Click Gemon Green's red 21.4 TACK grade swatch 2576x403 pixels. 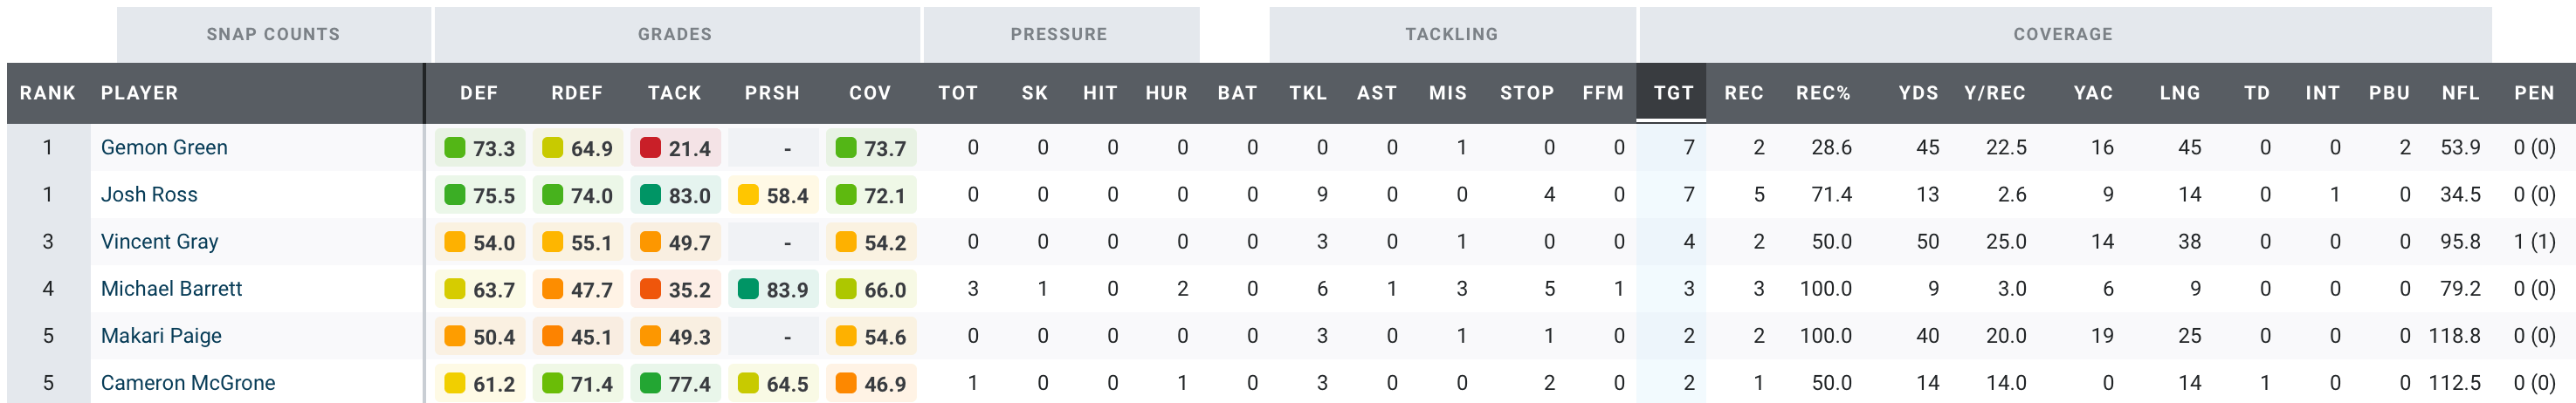650,148
